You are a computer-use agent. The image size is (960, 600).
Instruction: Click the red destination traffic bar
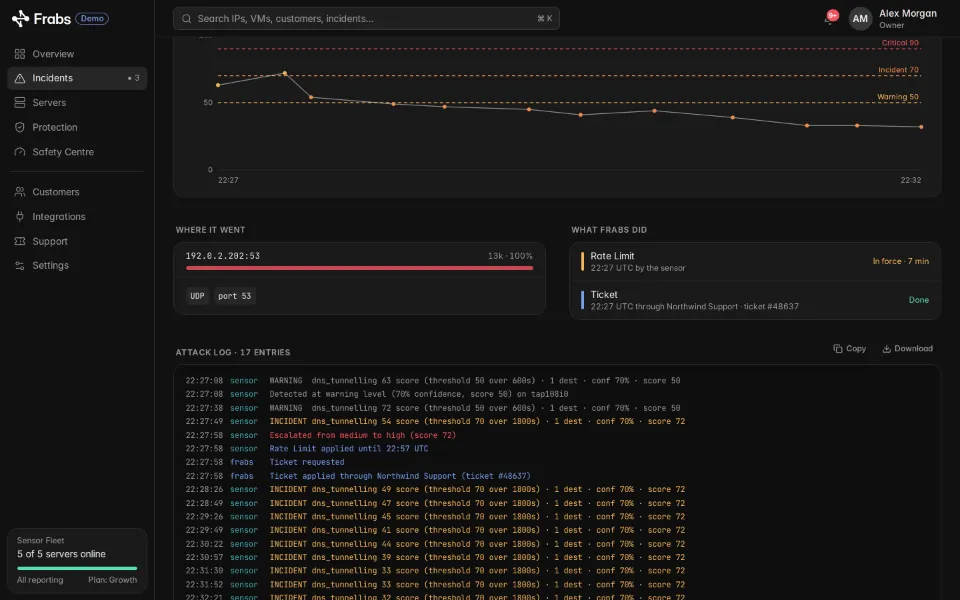pyautogui.click(x=359, y=268)
